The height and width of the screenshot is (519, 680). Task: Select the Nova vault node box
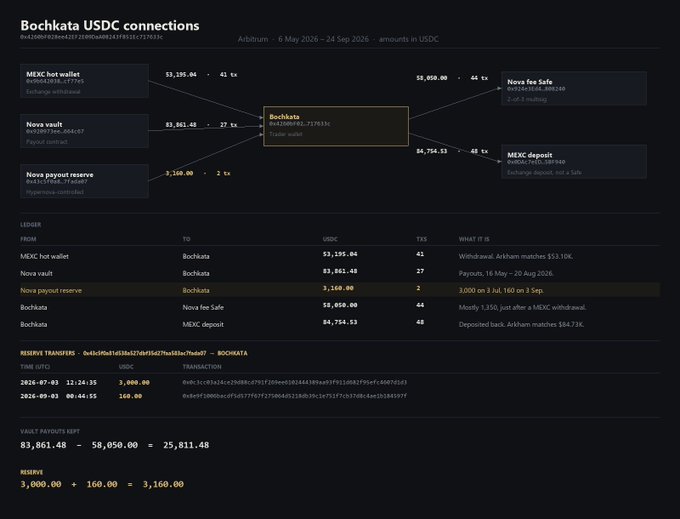point(84,131)
